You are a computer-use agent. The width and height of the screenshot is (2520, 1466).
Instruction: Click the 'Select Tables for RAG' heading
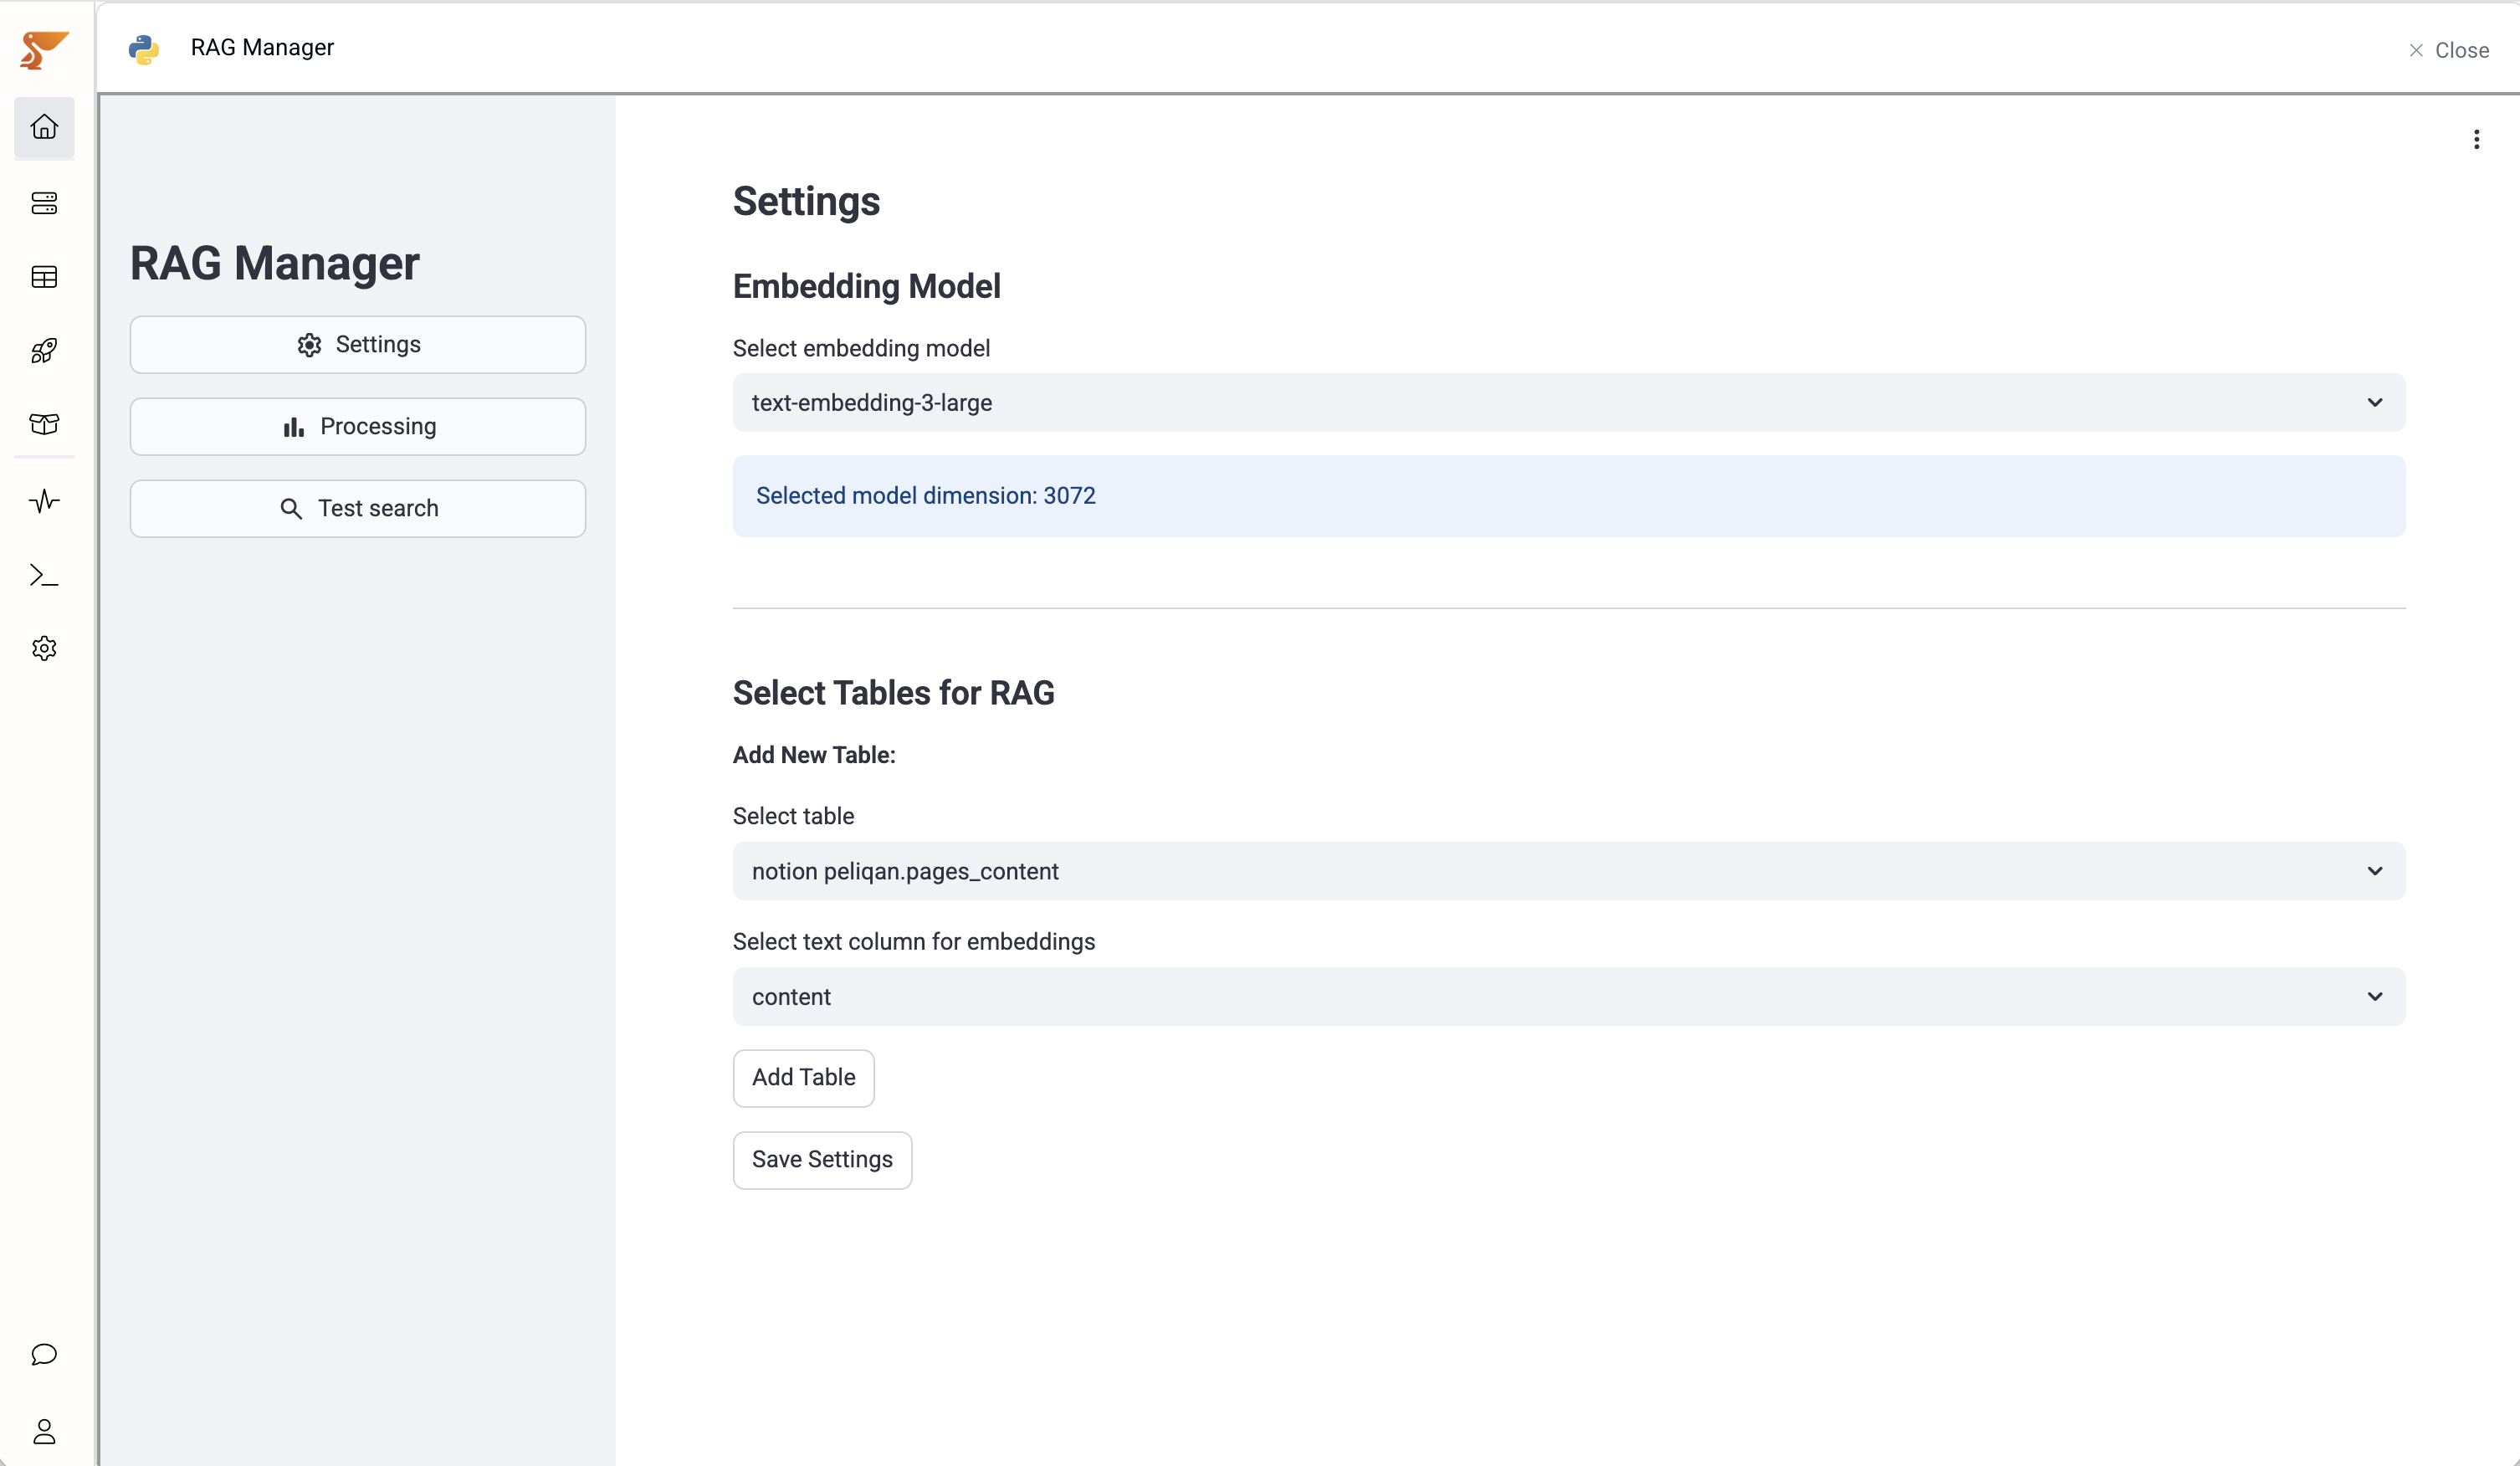pos(894,692)
